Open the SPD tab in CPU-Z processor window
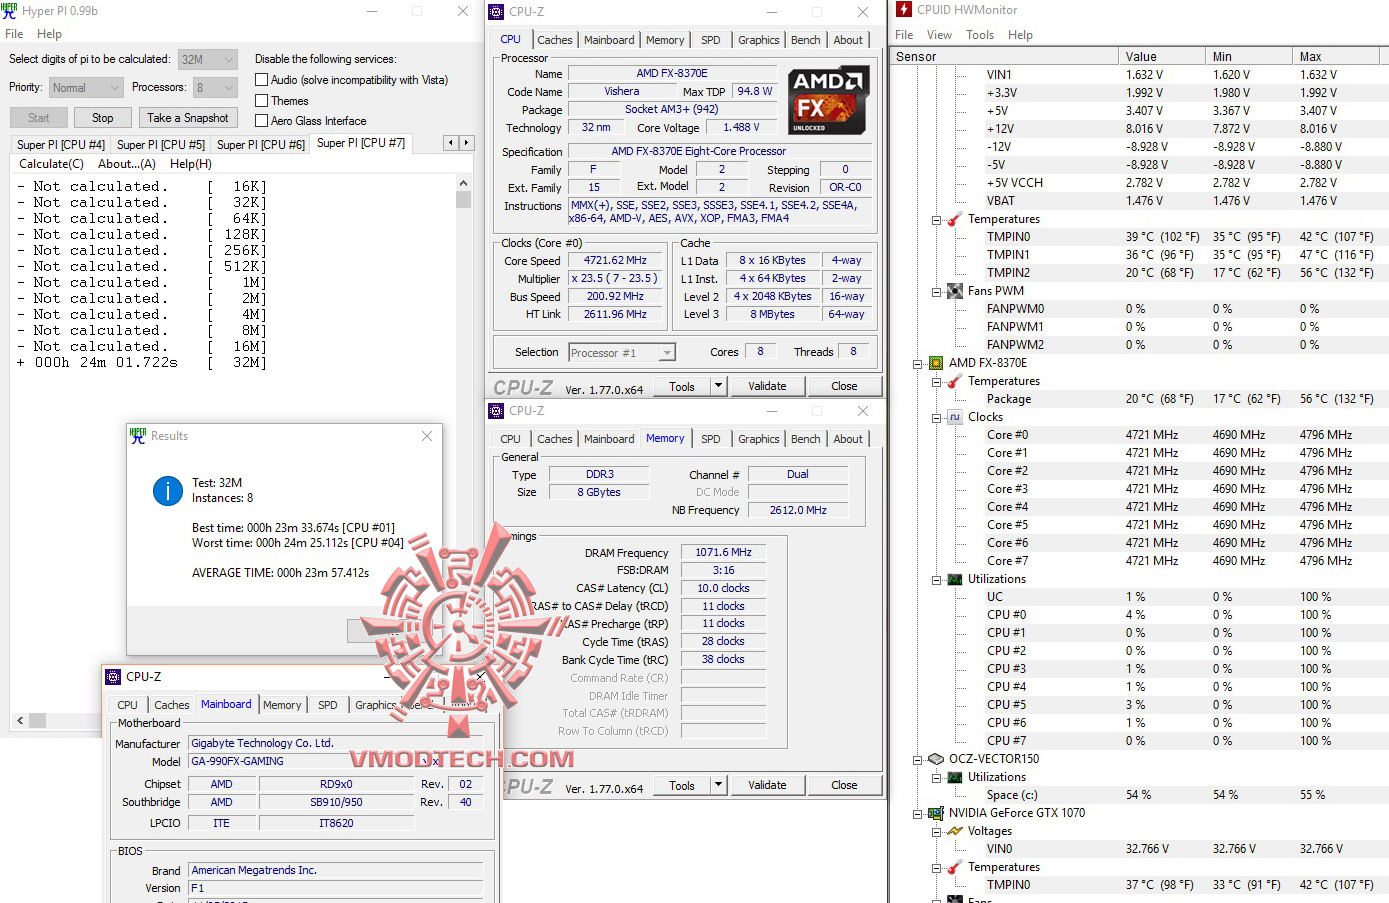The image size is (1389, 903). pos(711,40)
